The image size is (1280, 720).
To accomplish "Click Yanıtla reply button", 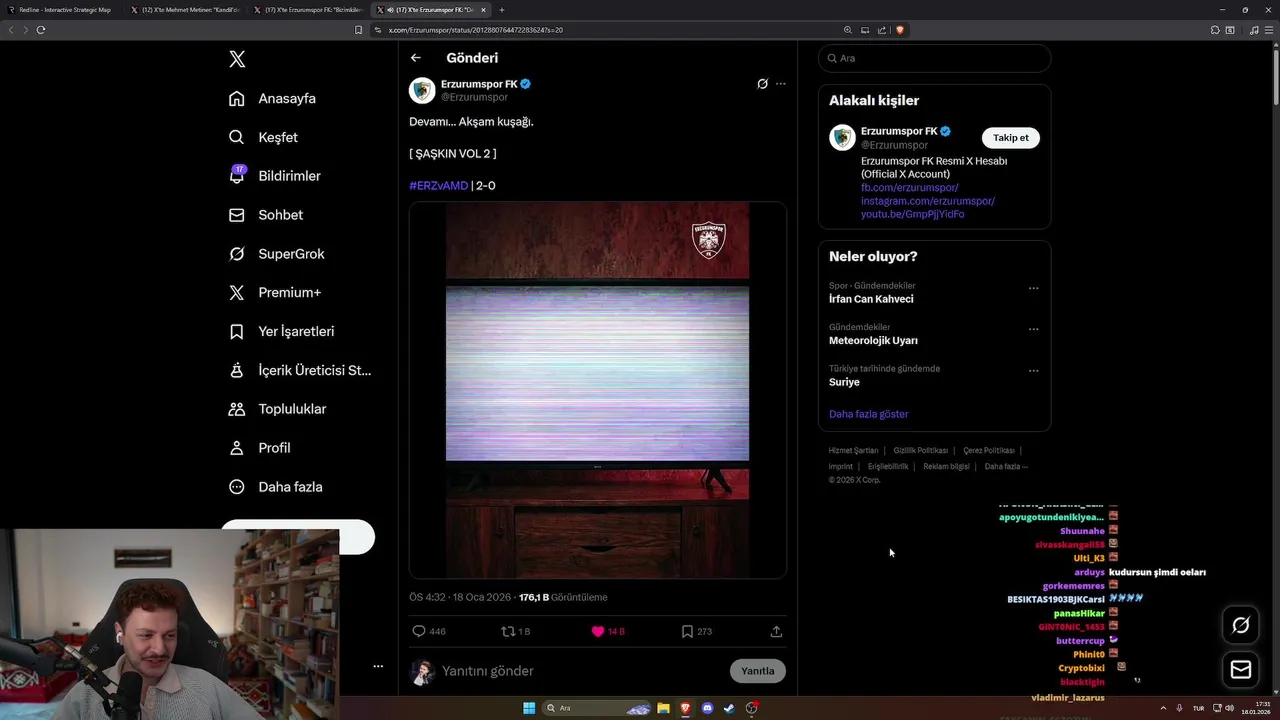I will (757, 671).
